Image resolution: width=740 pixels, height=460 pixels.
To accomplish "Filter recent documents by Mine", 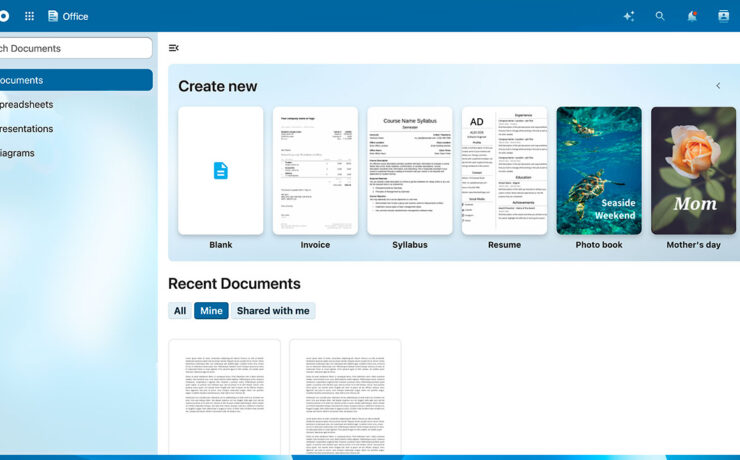I will (211, 310).
